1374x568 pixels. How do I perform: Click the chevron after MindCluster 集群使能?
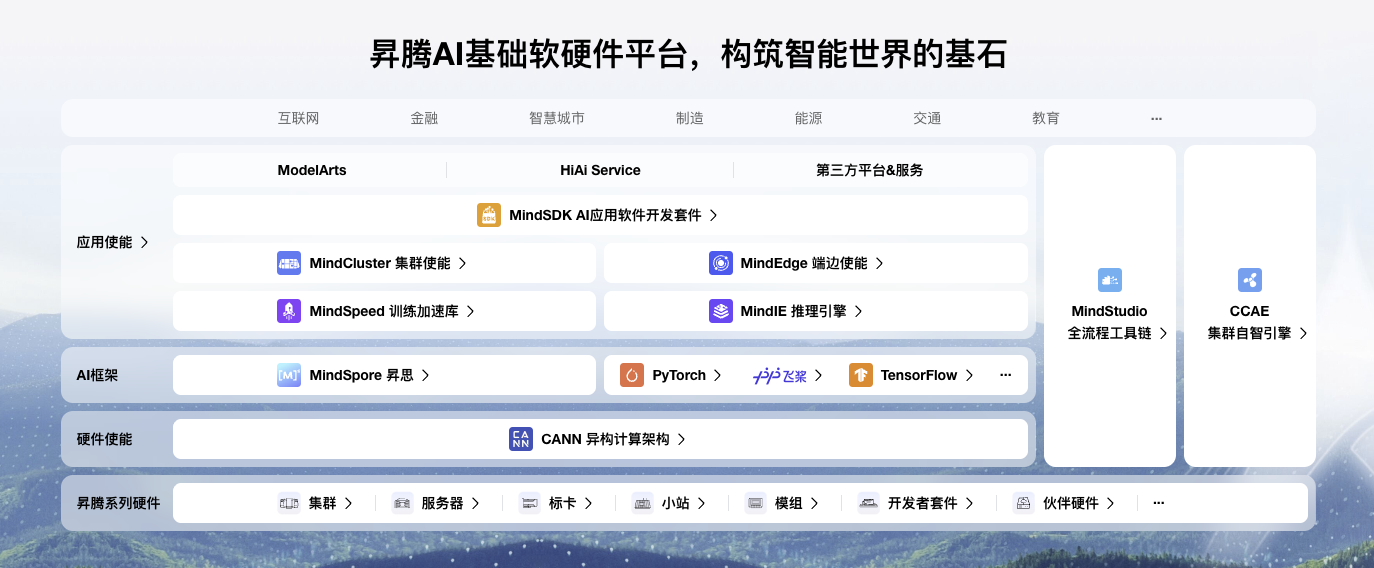[x=463, y=263]
